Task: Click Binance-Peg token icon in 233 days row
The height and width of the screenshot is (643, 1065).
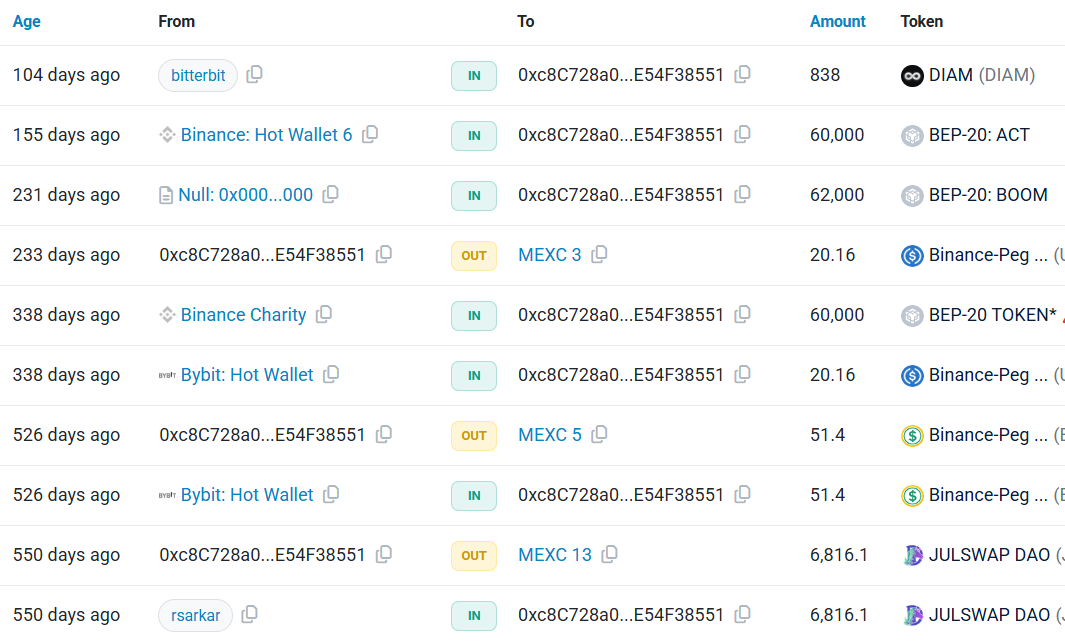Action: tap(912, 256)
